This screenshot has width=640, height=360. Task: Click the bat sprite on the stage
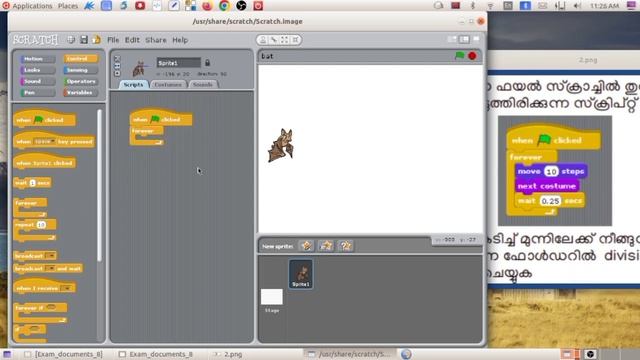[x=281, y=145]
